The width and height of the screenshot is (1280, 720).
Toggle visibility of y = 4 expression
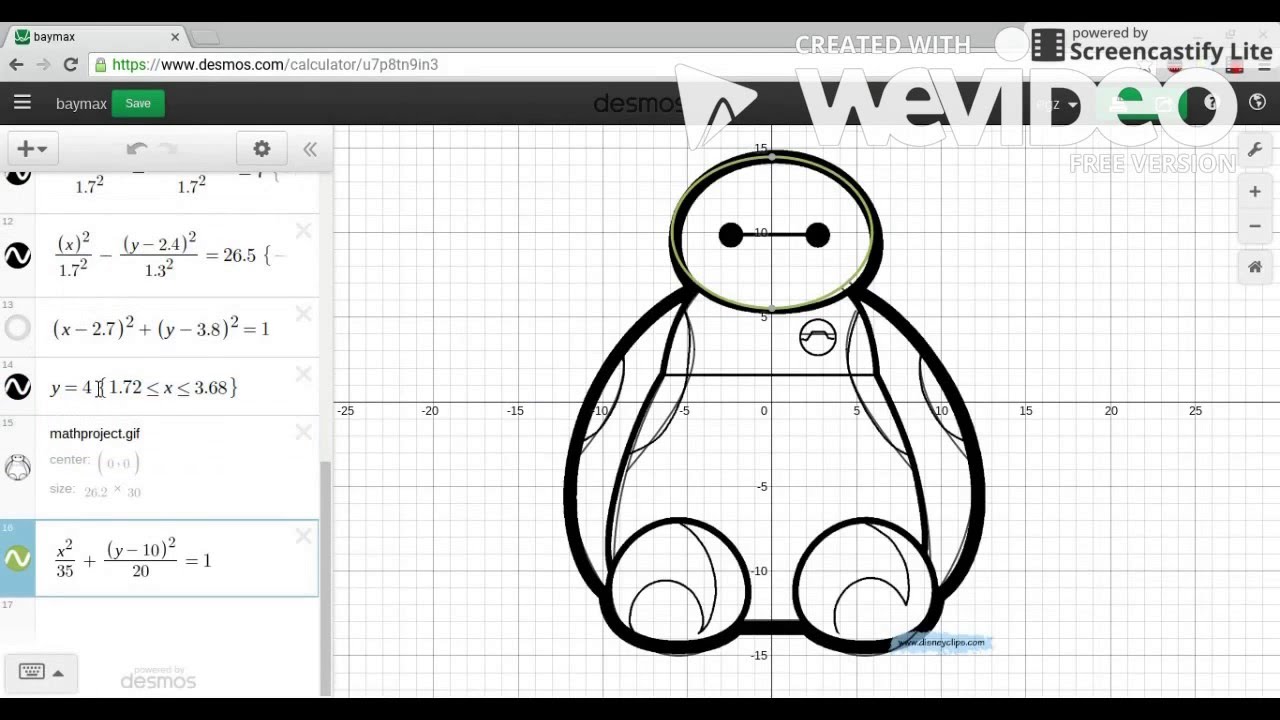pyautogui.click(x=18, y=386)
